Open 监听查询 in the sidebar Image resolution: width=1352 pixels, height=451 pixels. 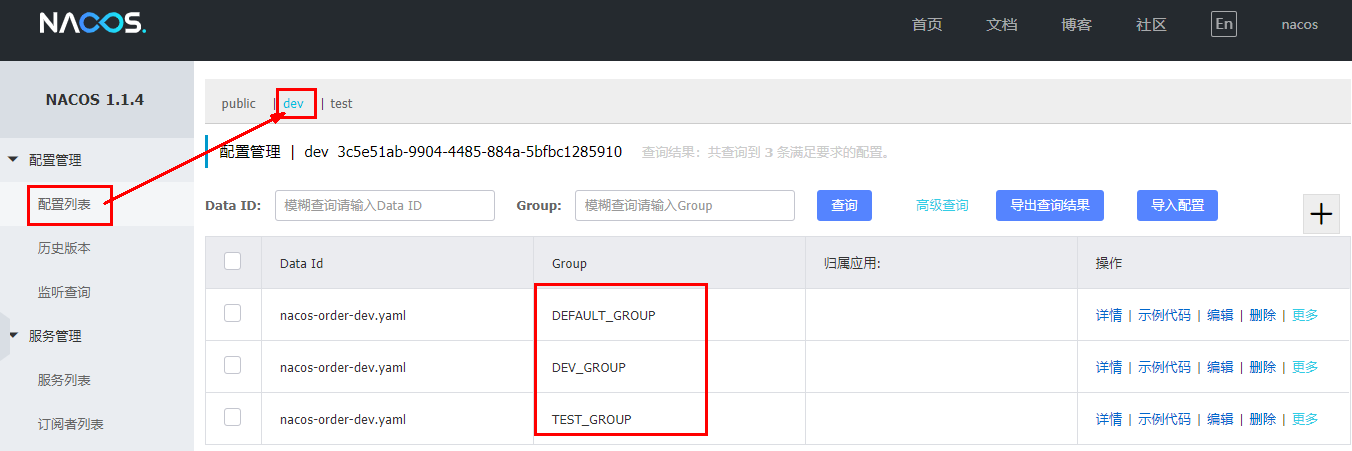[x=64, y=292]
